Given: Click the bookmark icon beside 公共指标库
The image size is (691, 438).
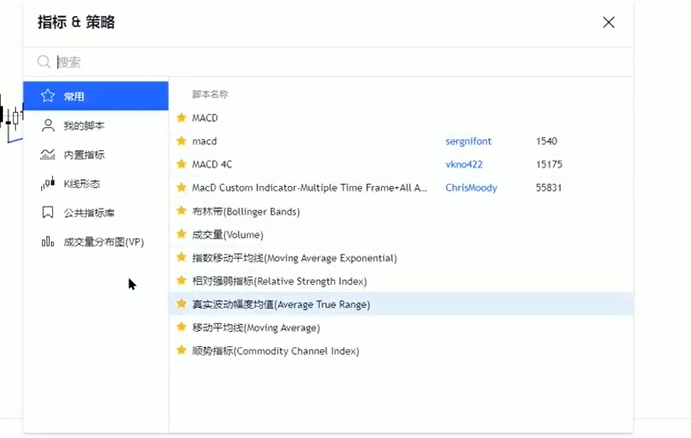Looking at the screenshot, I should click(x=48, y=212).
